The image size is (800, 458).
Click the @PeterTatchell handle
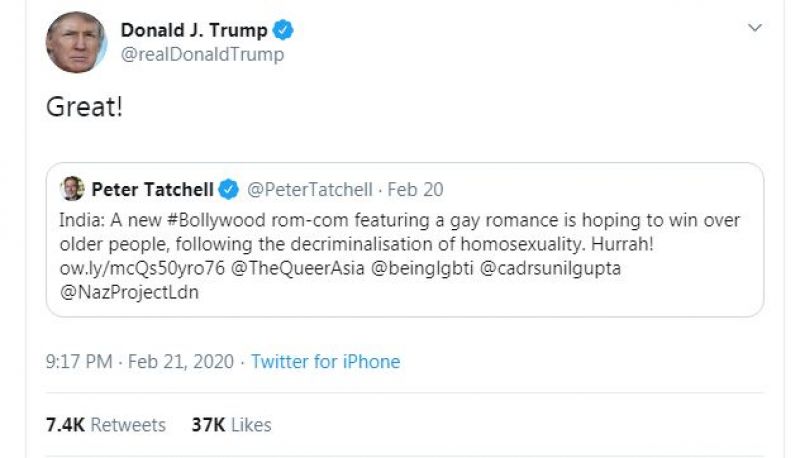pyautogui.click(x=309, y=190)
